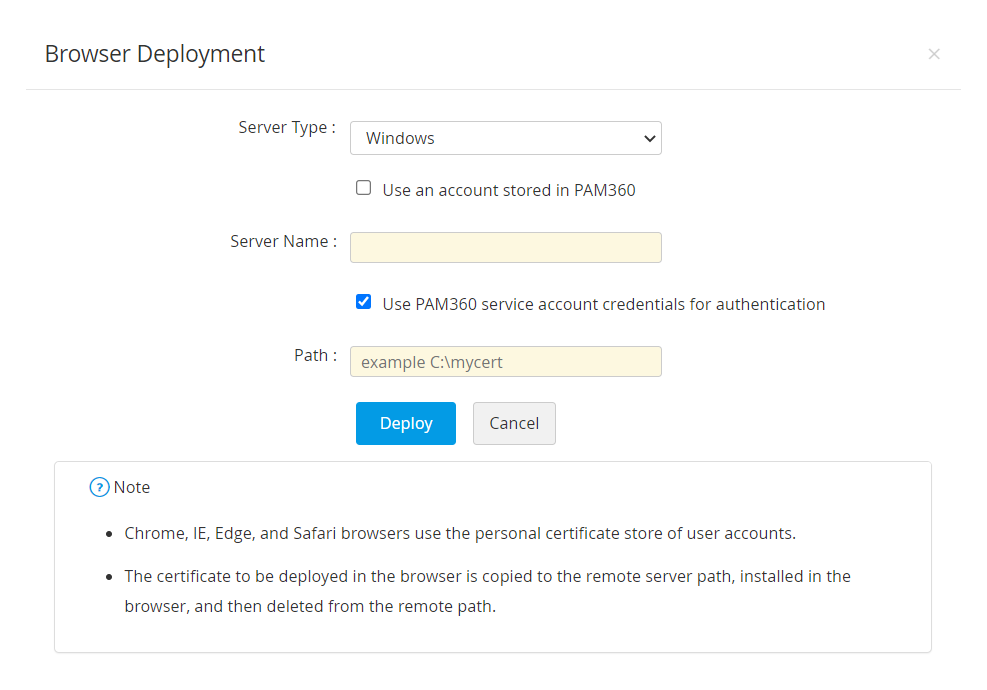This screenshot has height=690, width=987.
Task: Open the Server Type dropdown
Action: point(505,138)
